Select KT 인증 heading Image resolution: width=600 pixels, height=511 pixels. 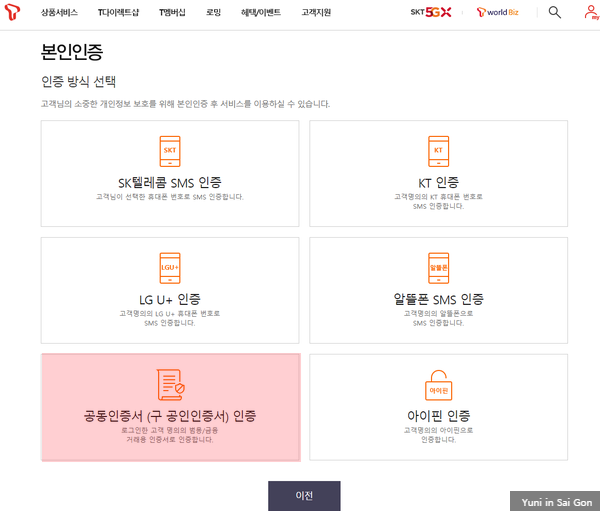point(439,183)
